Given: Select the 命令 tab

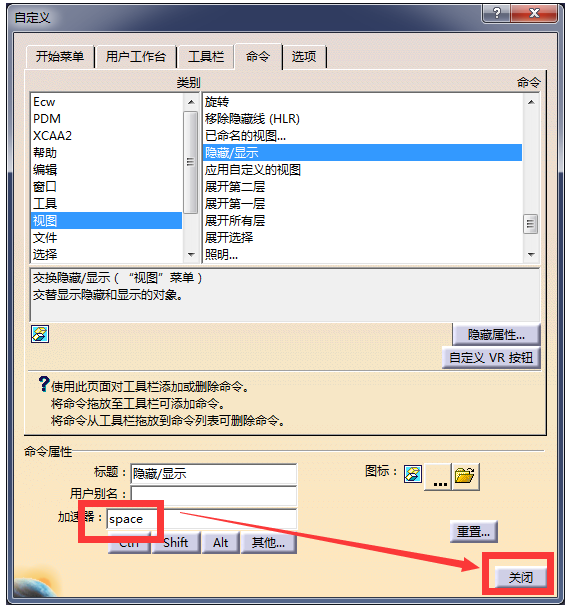Looking at the screenshot, I should 258,57.
